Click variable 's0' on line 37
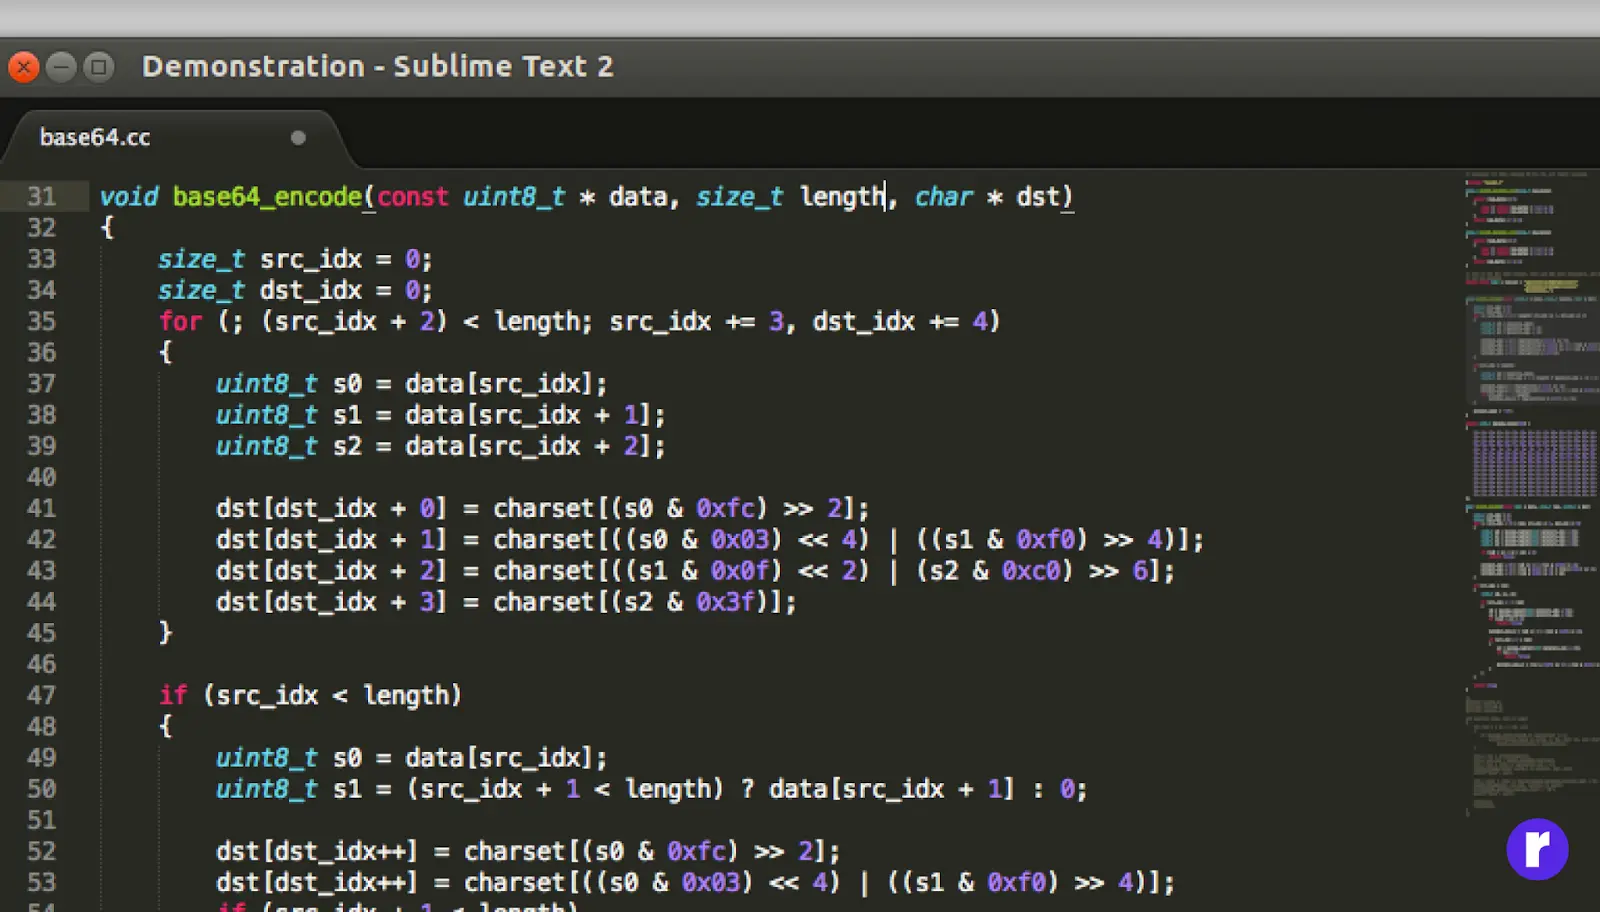1600x912 pixels. 347,384
